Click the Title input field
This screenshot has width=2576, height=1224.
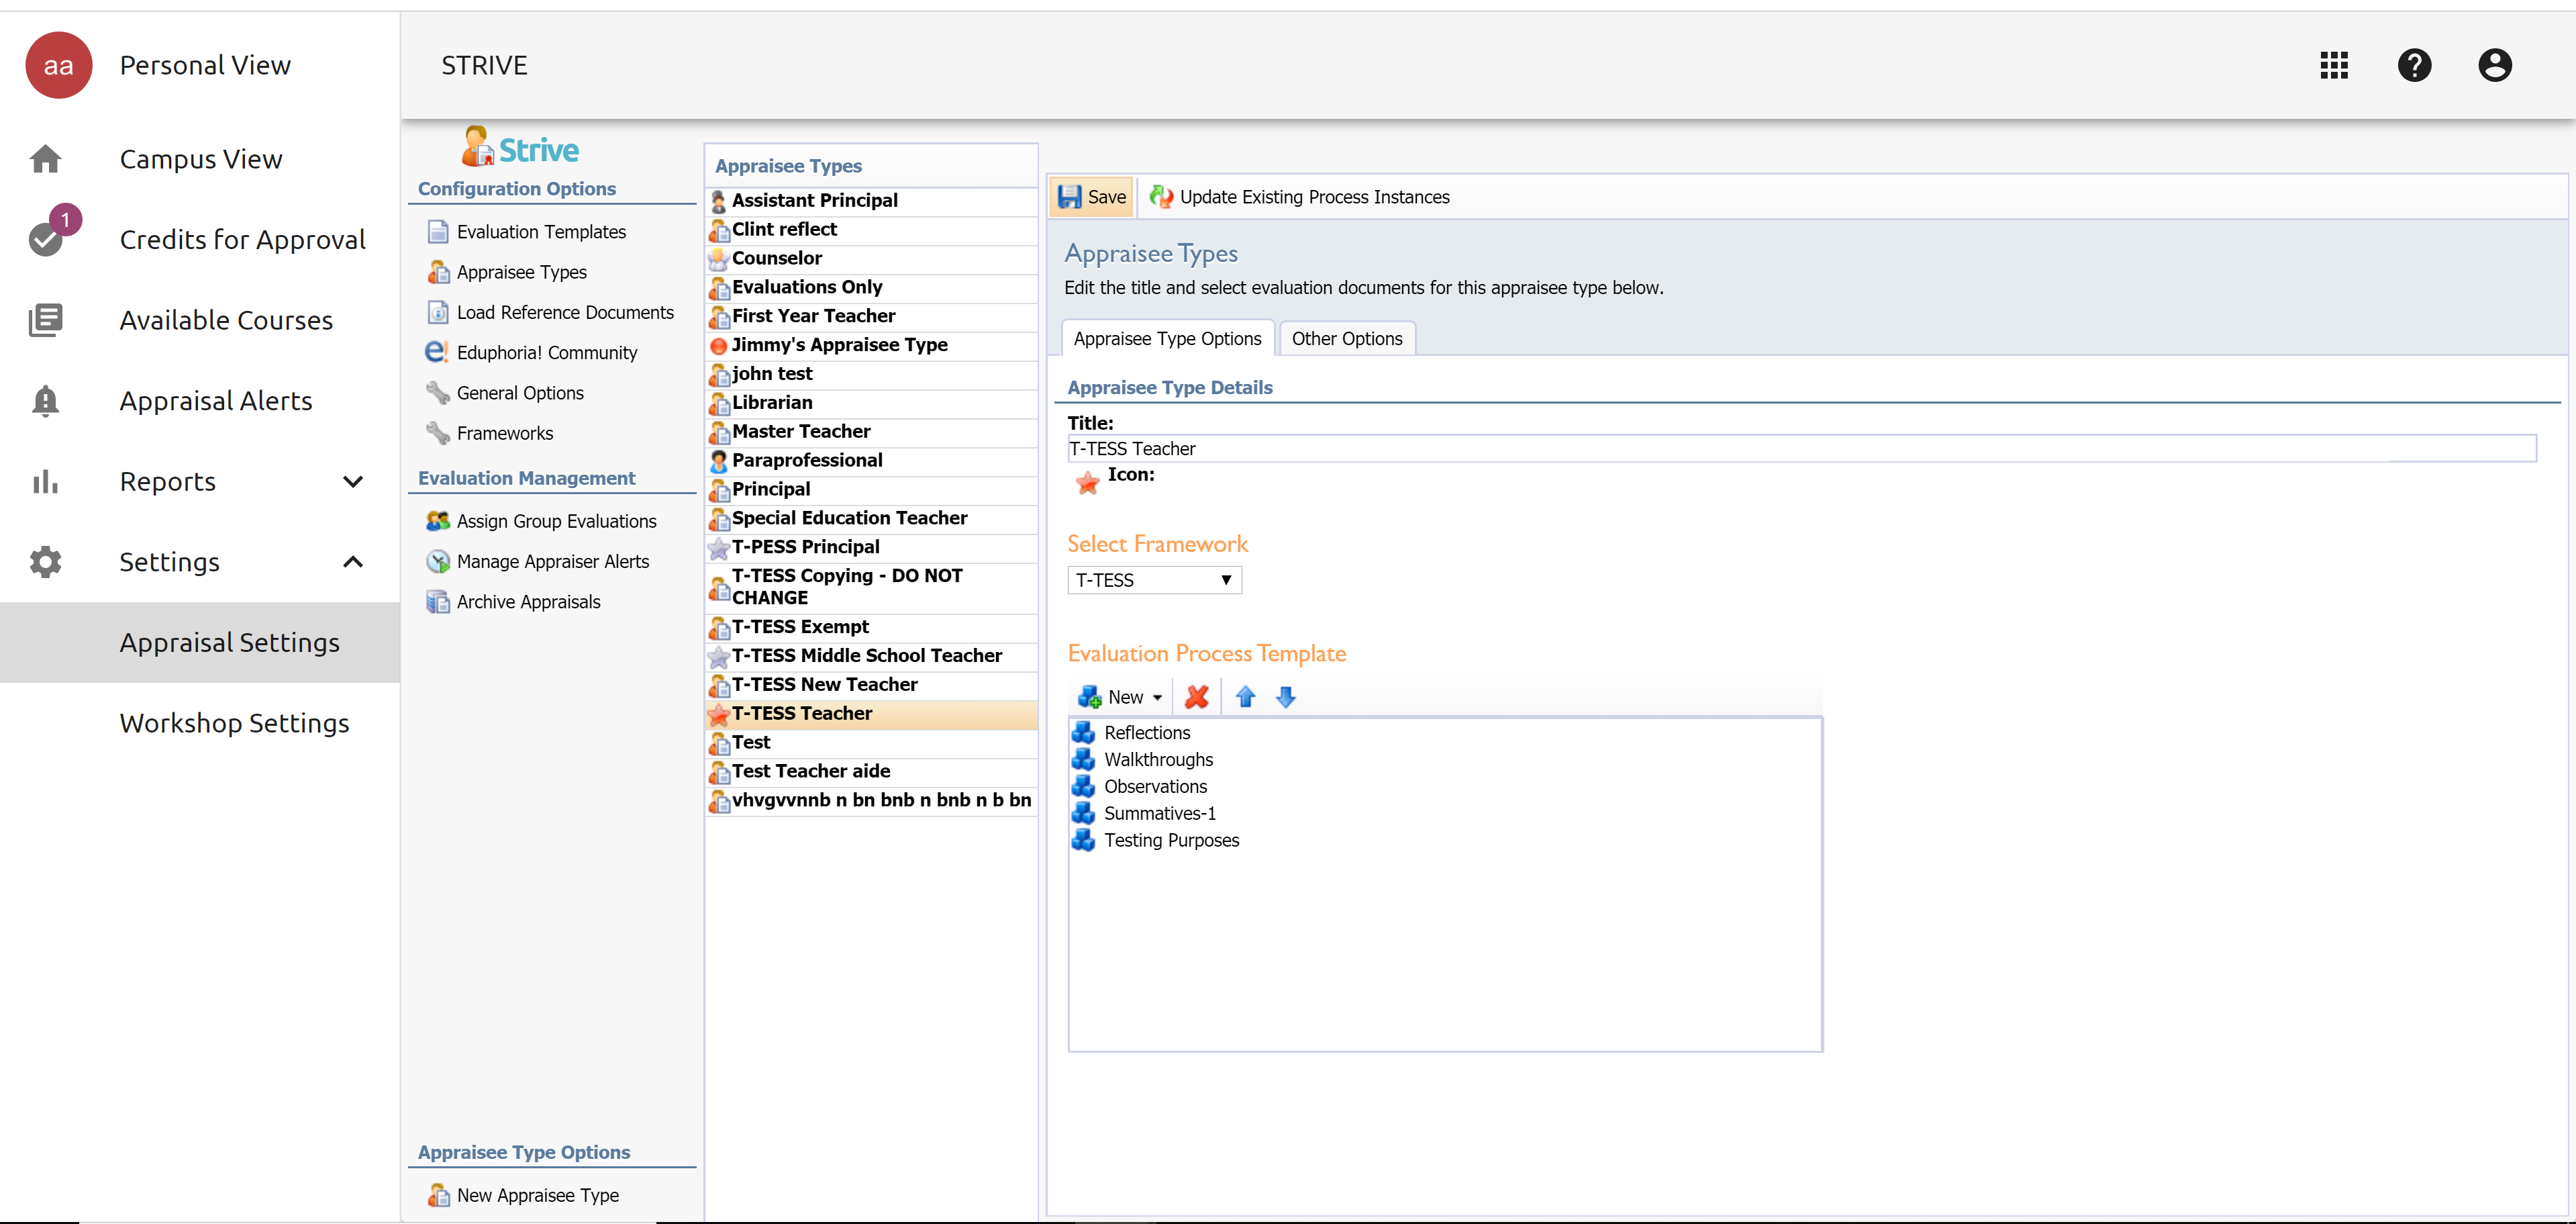point(1802,449)
